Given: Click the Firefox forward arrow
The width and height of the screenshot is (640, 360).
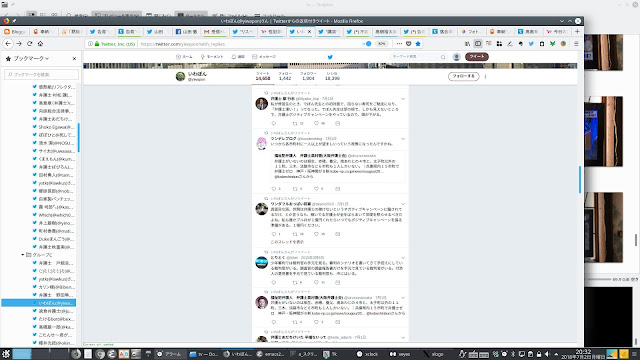Looking at the screenshot, I should click(19, 44).
